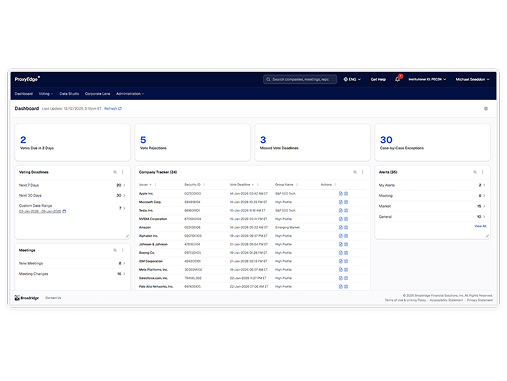Click the search icon in Alerts panel
The image size is (507, 381).
(475, 172)
